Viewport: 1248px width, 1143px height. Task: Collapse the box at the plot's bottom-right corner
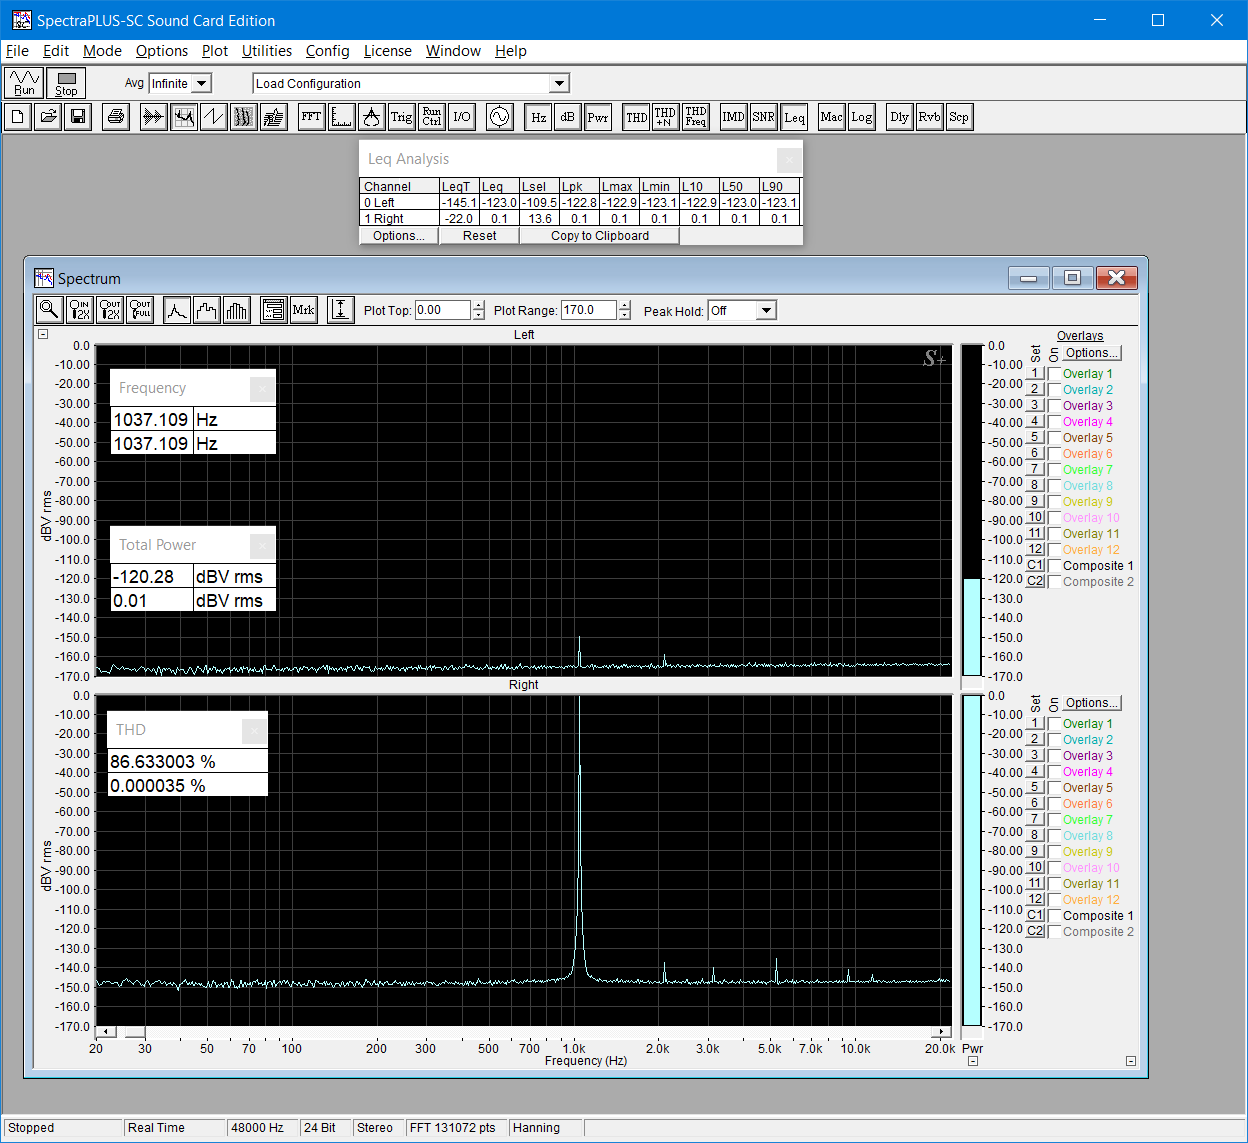pyautogui.click(x=1131, y=1061)
